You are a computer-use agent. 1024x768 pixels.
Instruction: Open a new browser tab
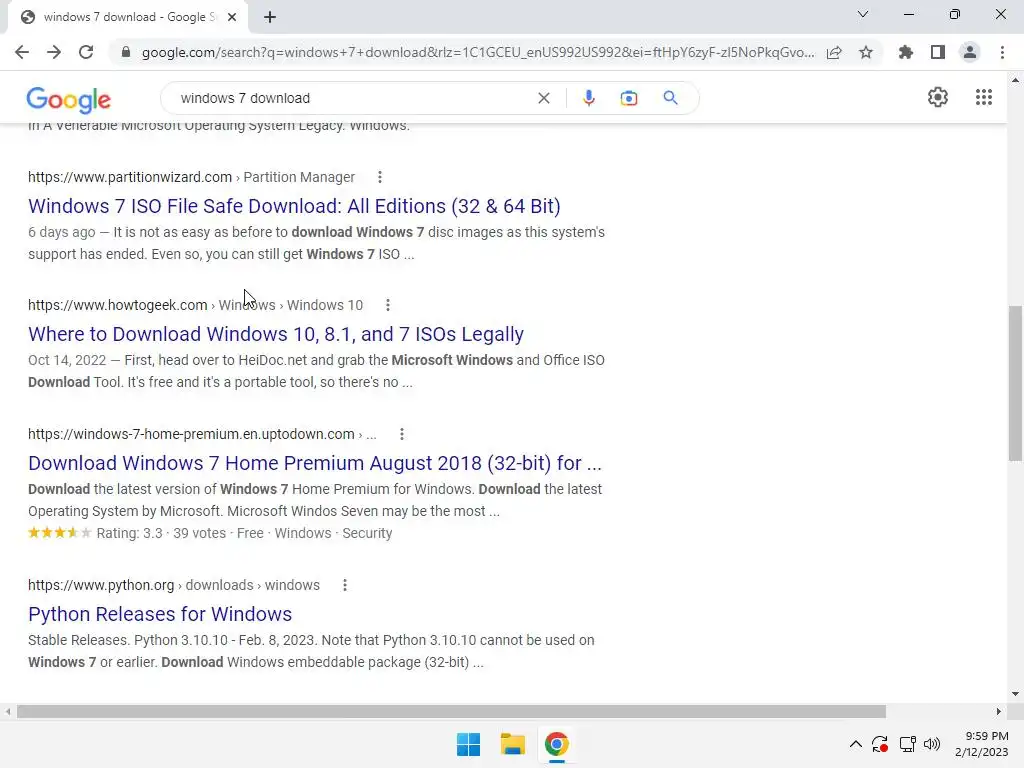pyautogui.click(x=270, y=17)
